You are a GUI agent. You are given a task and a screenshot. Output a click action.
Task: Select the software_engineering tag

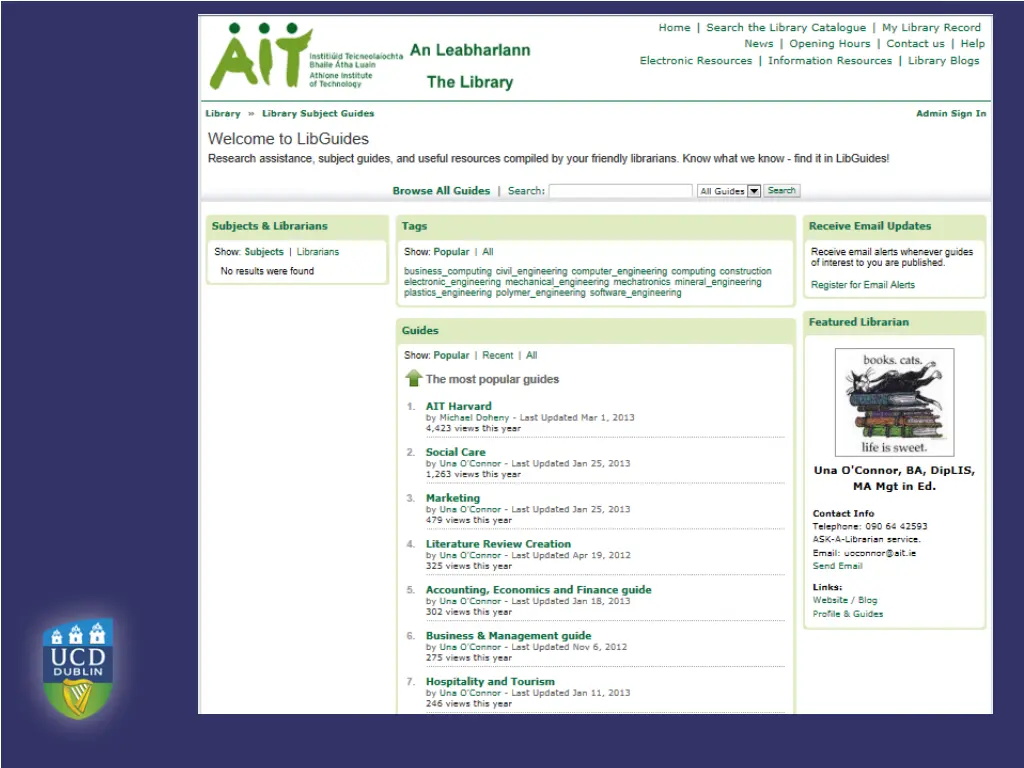[x=636, y=293]
